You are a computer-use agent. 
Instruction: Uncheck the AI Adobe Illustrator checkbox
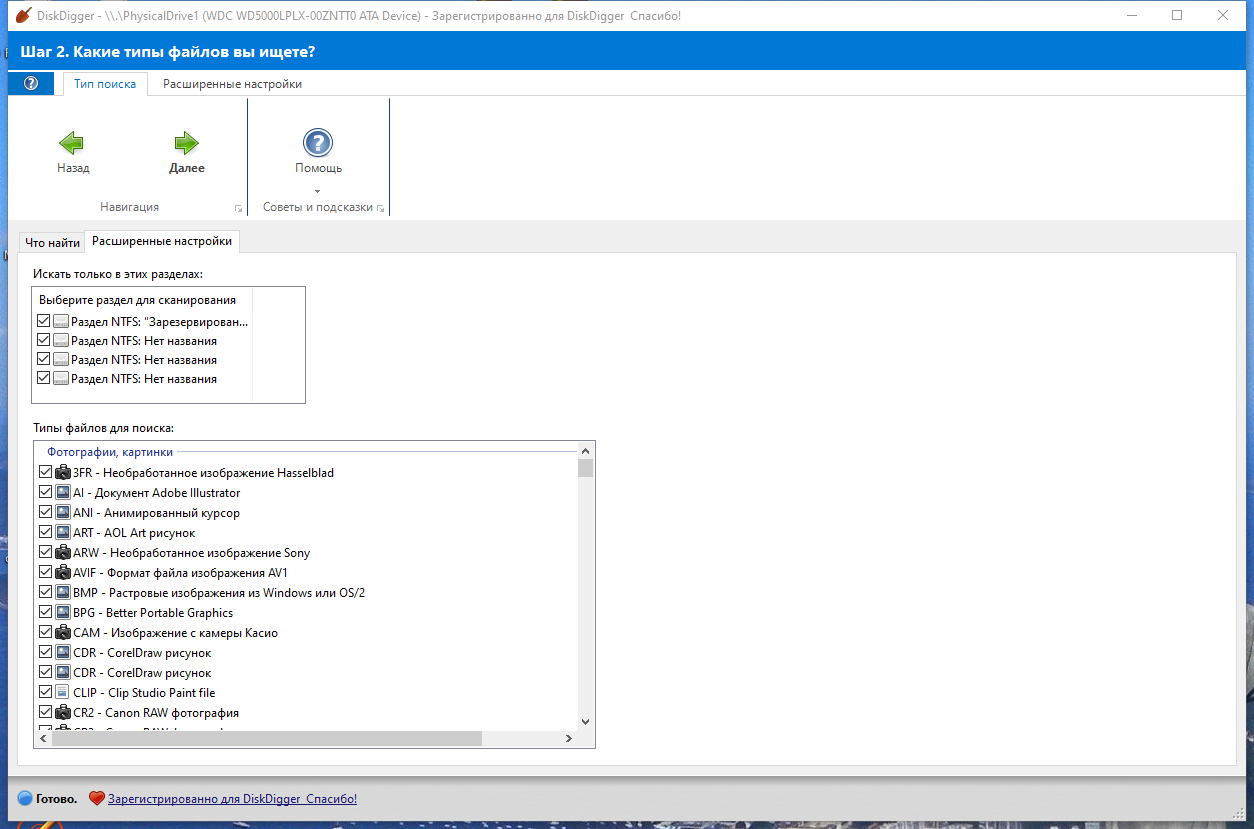pyautogui.click(x=45, y=492)
